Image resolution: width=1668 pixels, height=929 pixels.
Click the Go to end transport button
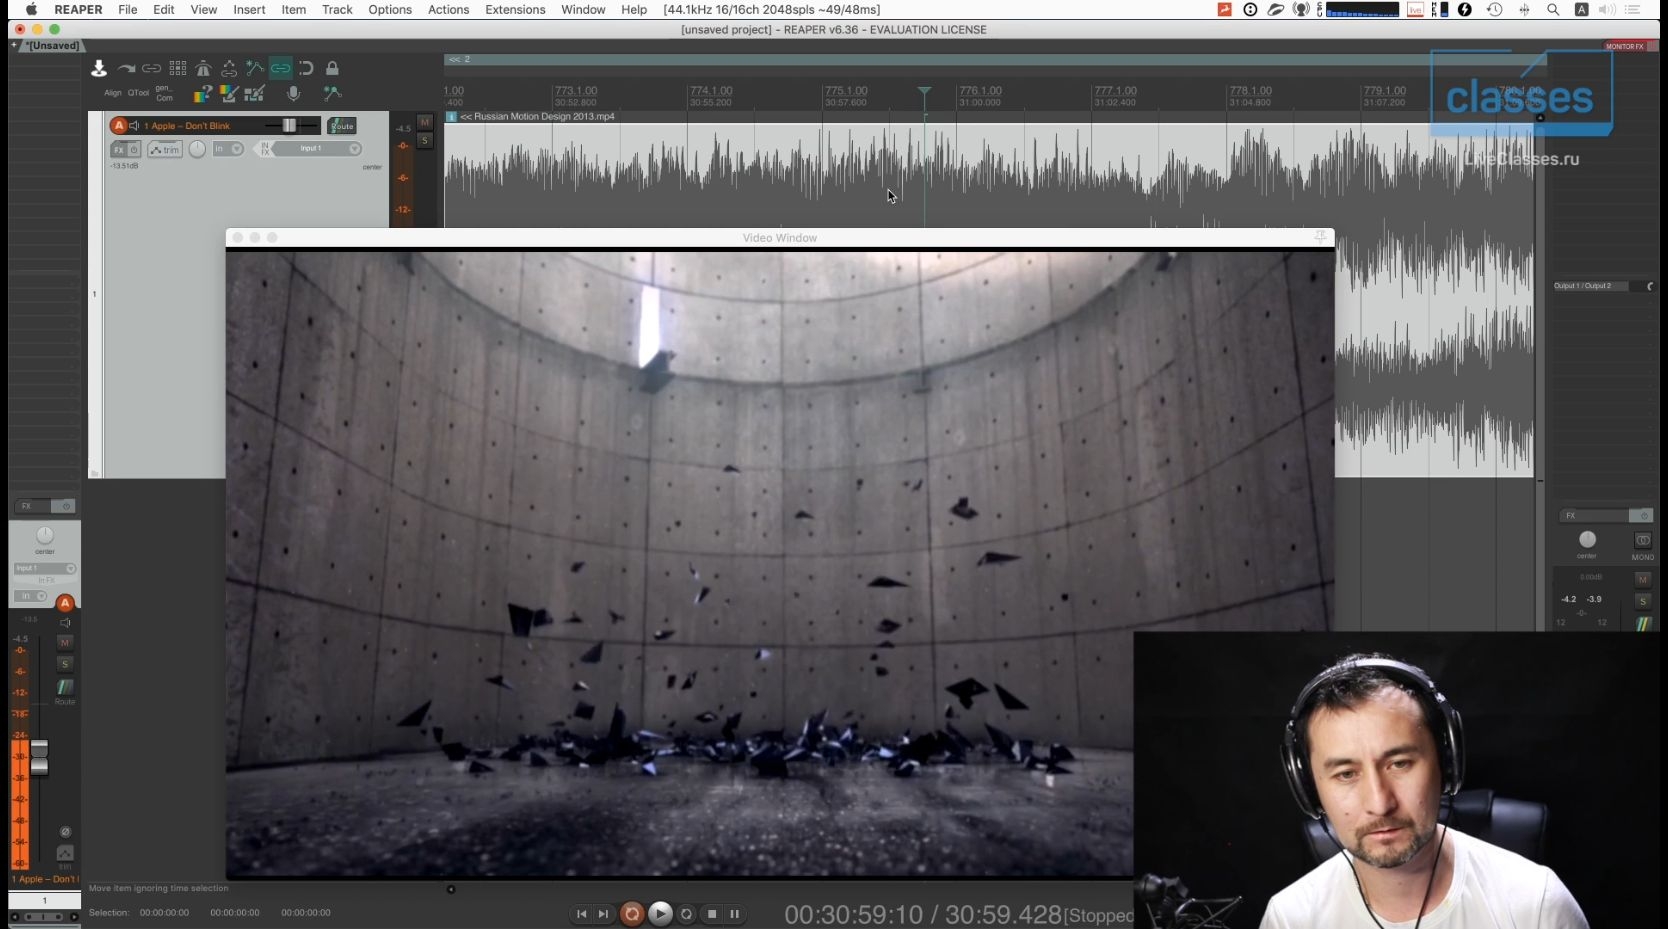tap(603, 914)
